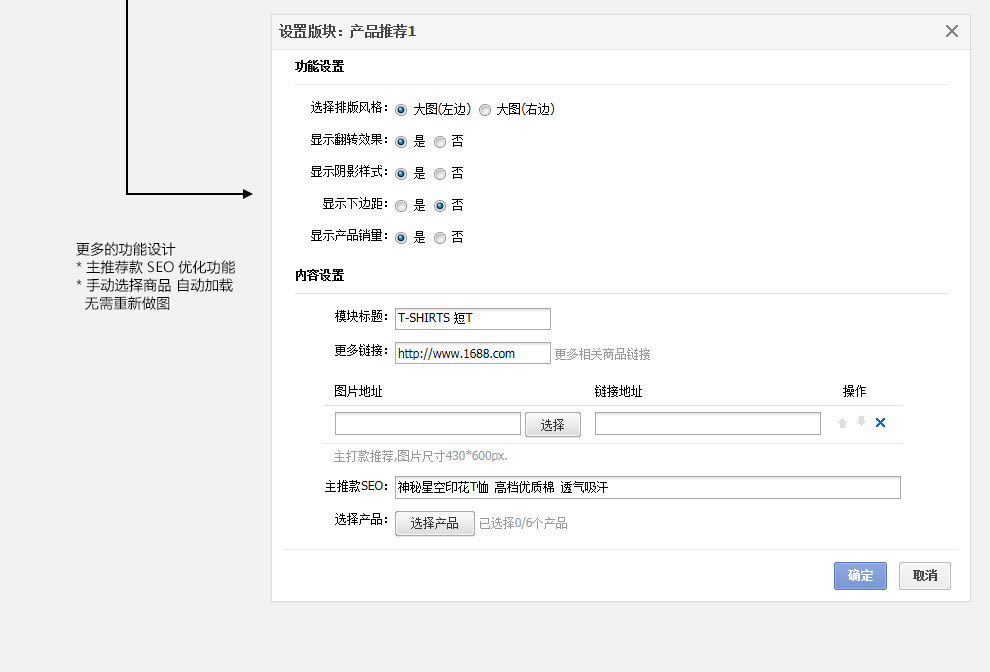Viewport: 990px width, 672px height.
Task: Set 显示阴影样式 to 否
Action: coord(440,174)
